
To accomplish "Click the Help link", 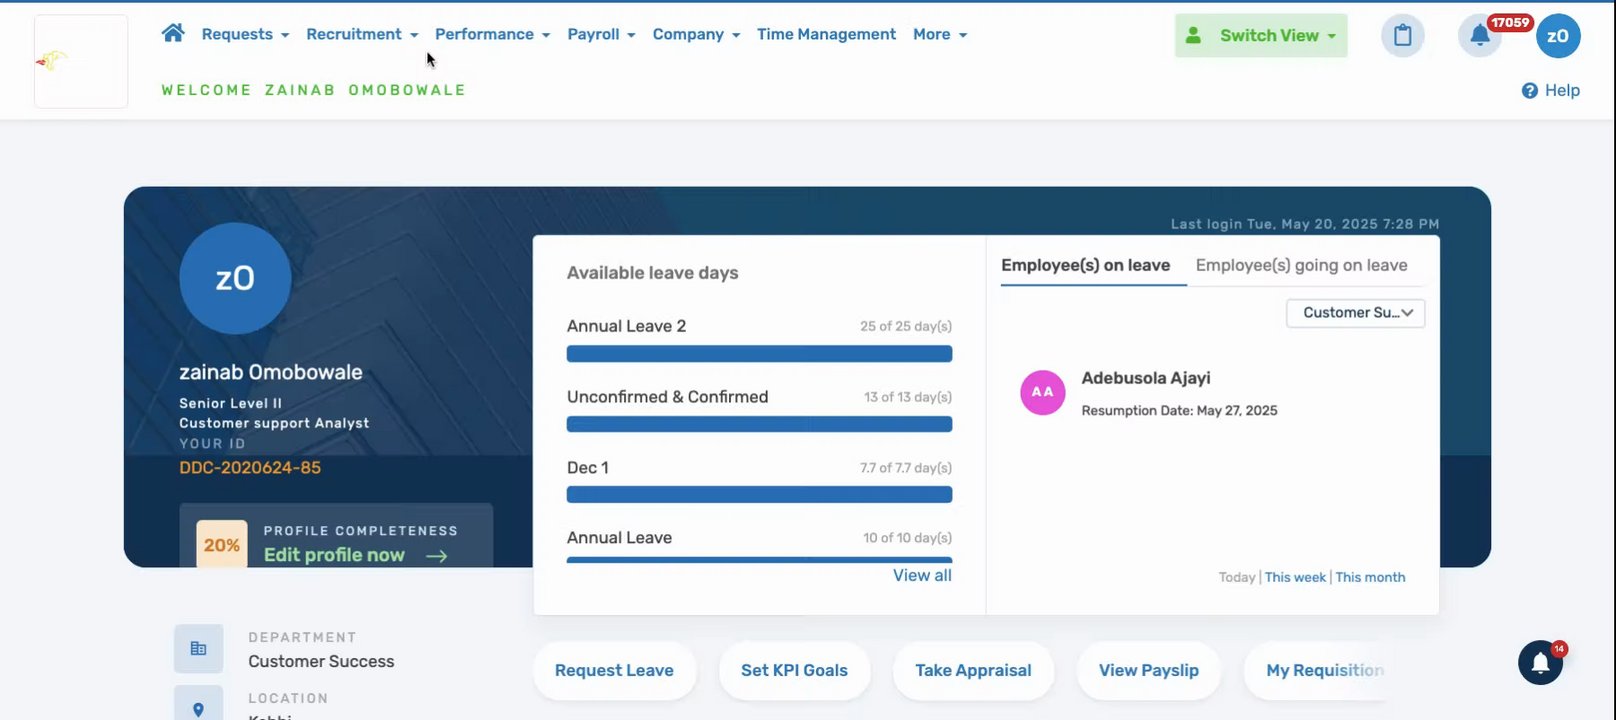I will (1562, 91).
